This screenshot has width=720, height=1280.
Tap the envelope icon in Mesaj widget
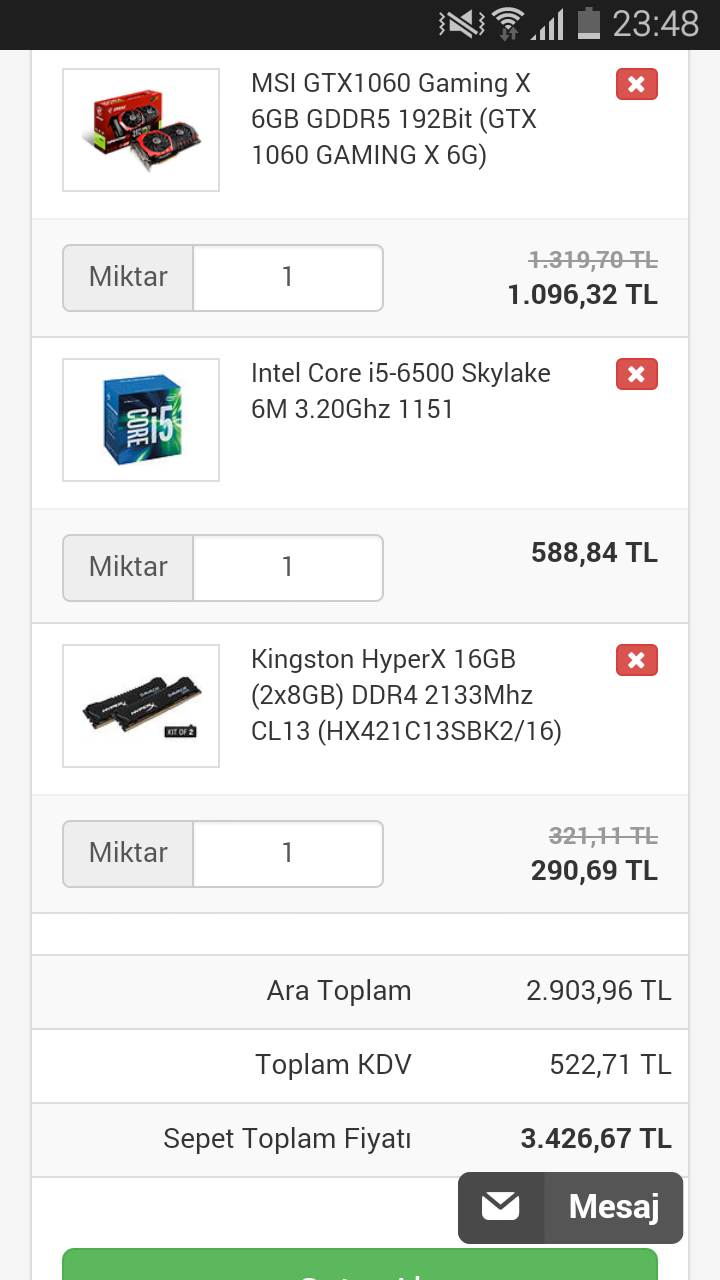[501, 1207]
